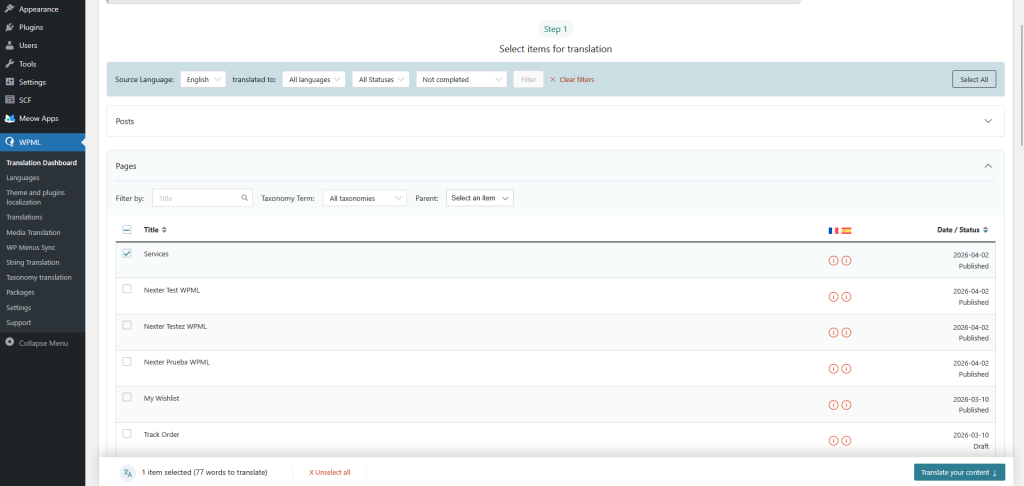This screenshot has width=1024, height=486.
Task: Click the Users person icon
Action: (9, 46)
